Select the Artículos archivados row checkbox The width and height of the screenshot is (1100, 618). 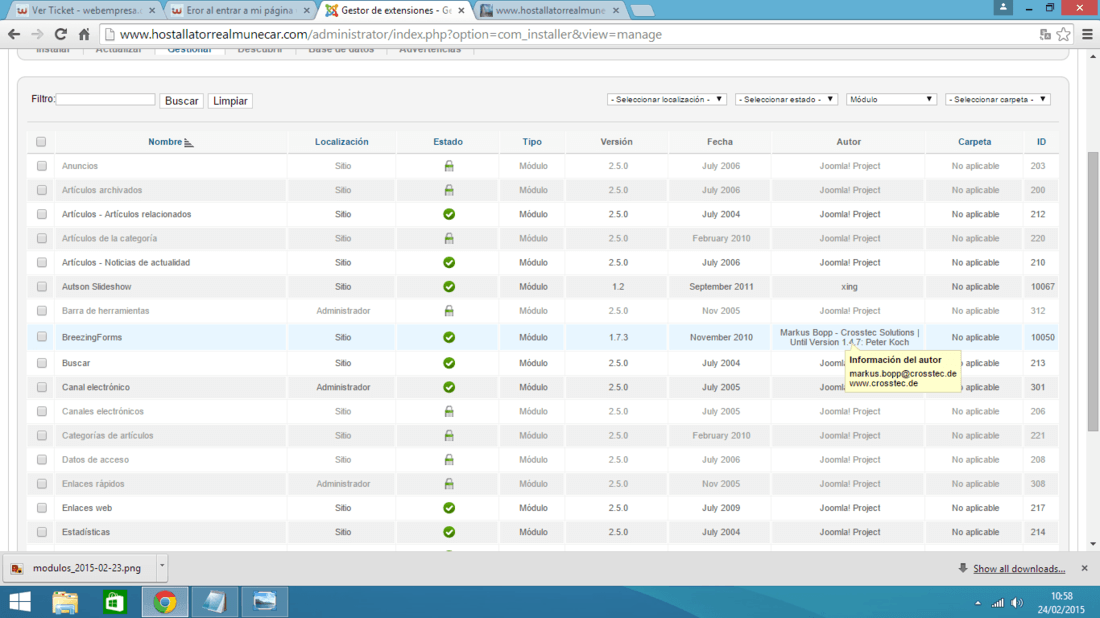(42, 190)
